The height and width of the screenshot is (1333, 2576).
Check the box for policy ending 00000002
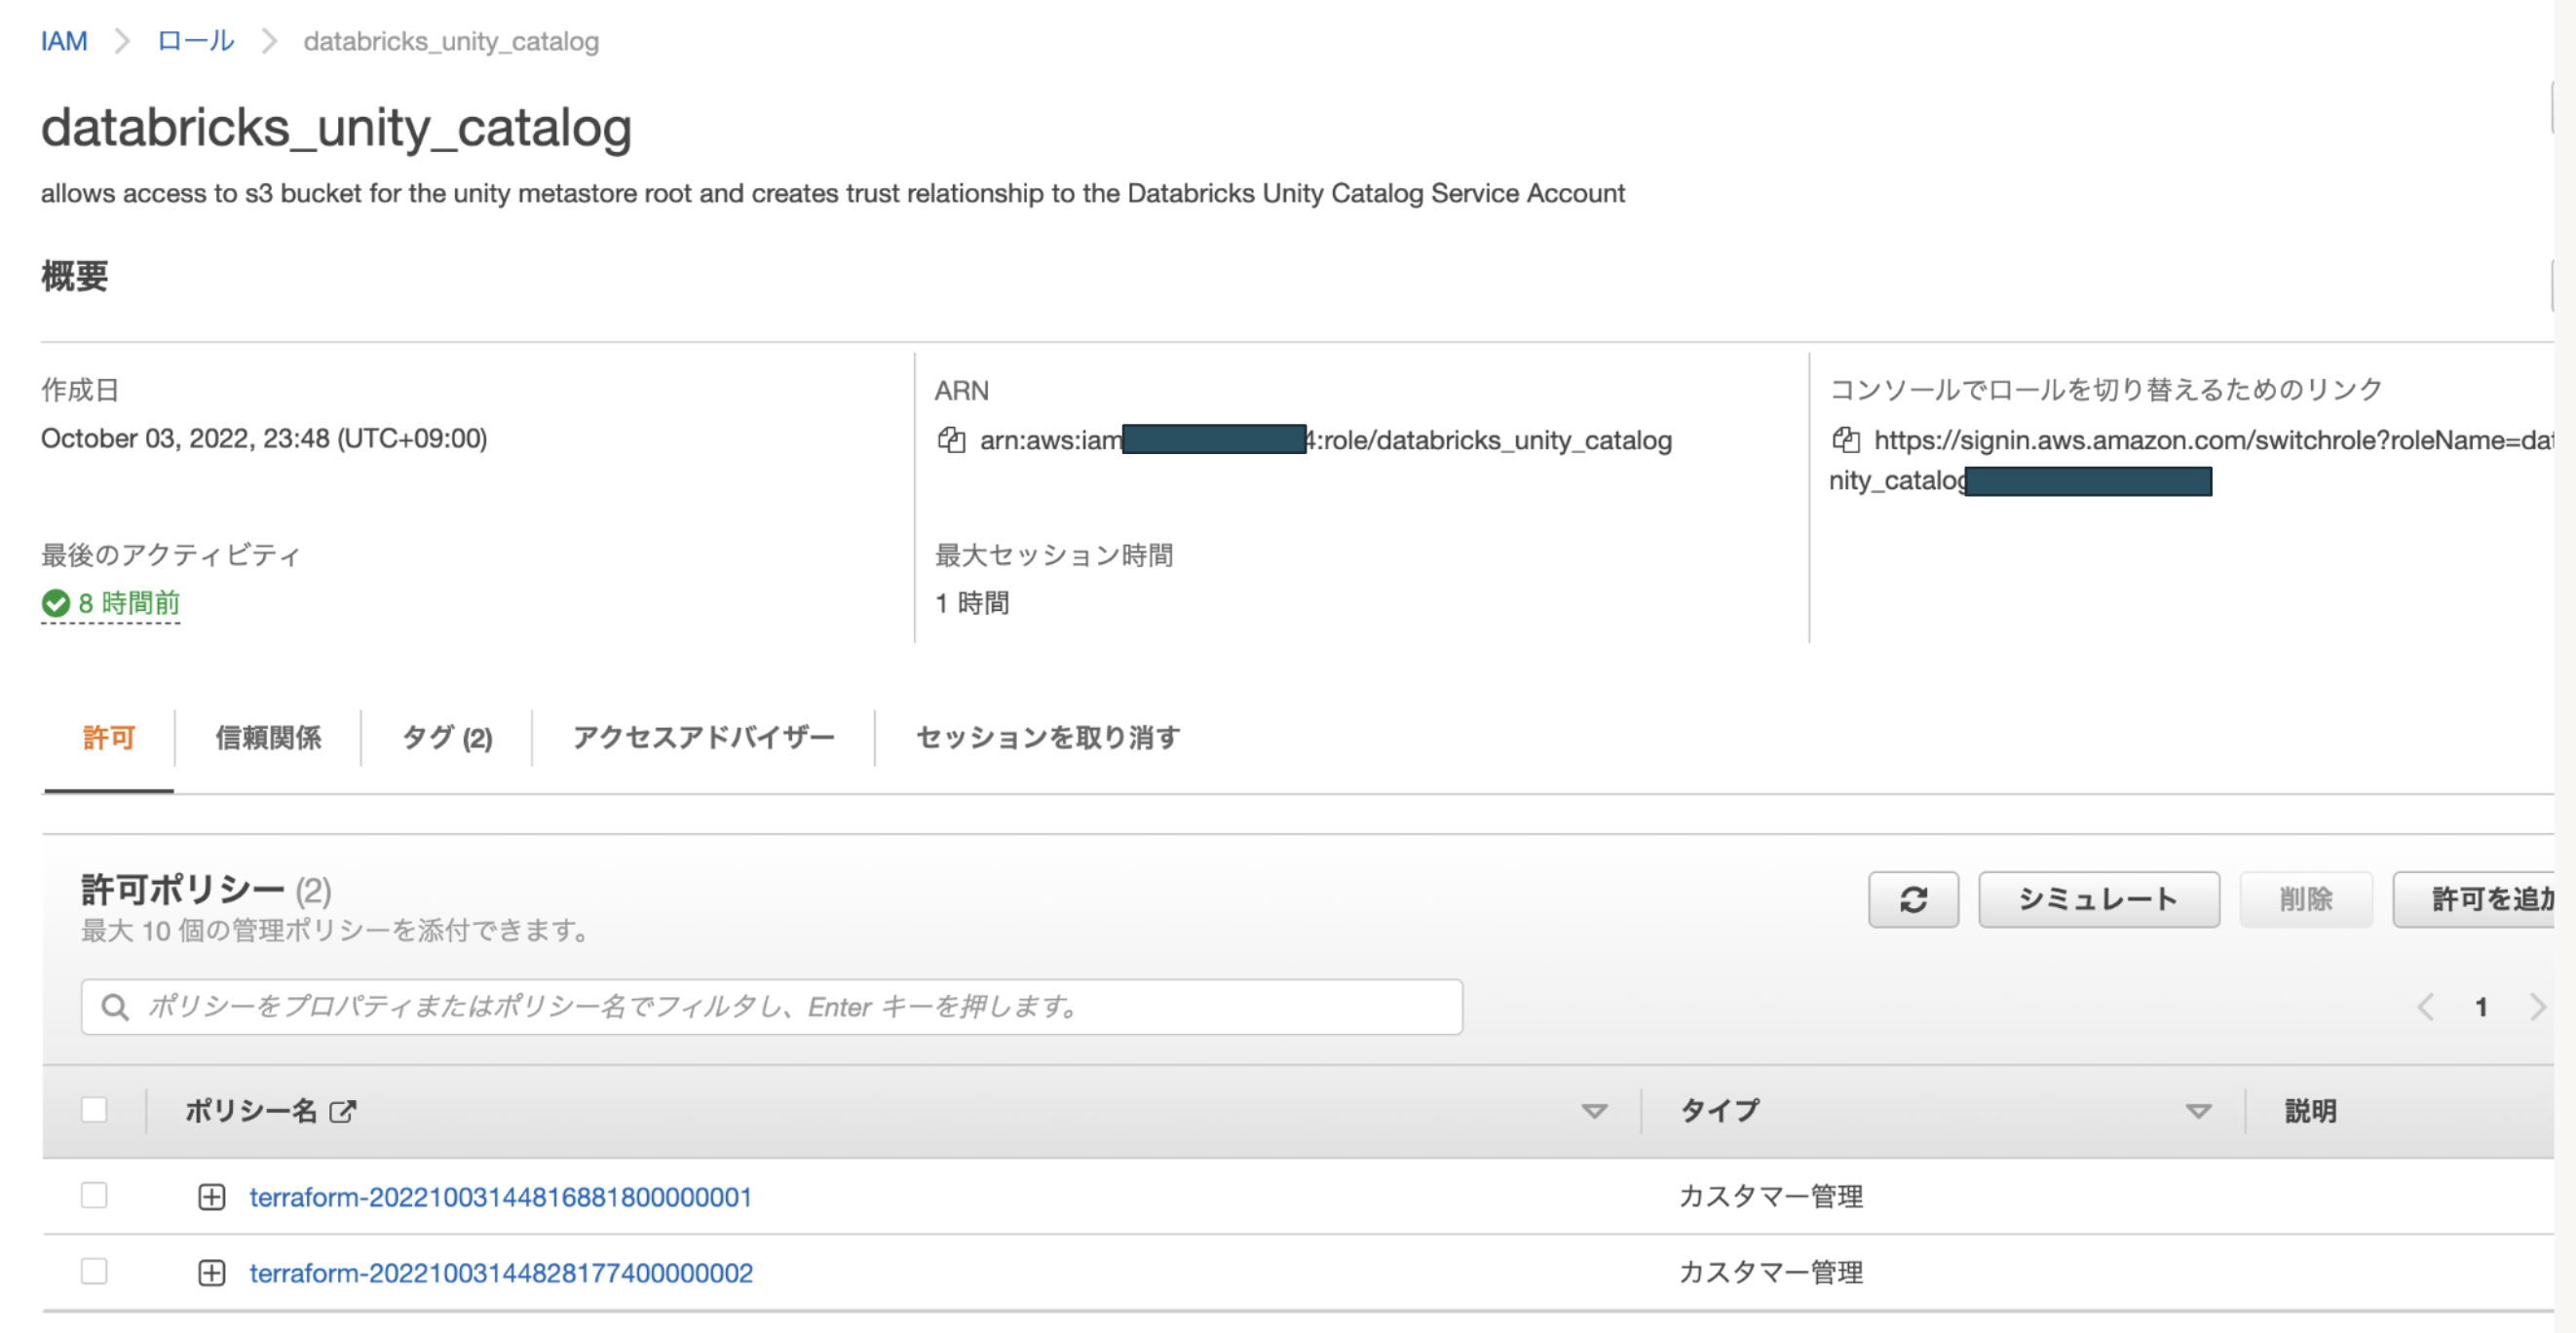(x=94, y=1272)
